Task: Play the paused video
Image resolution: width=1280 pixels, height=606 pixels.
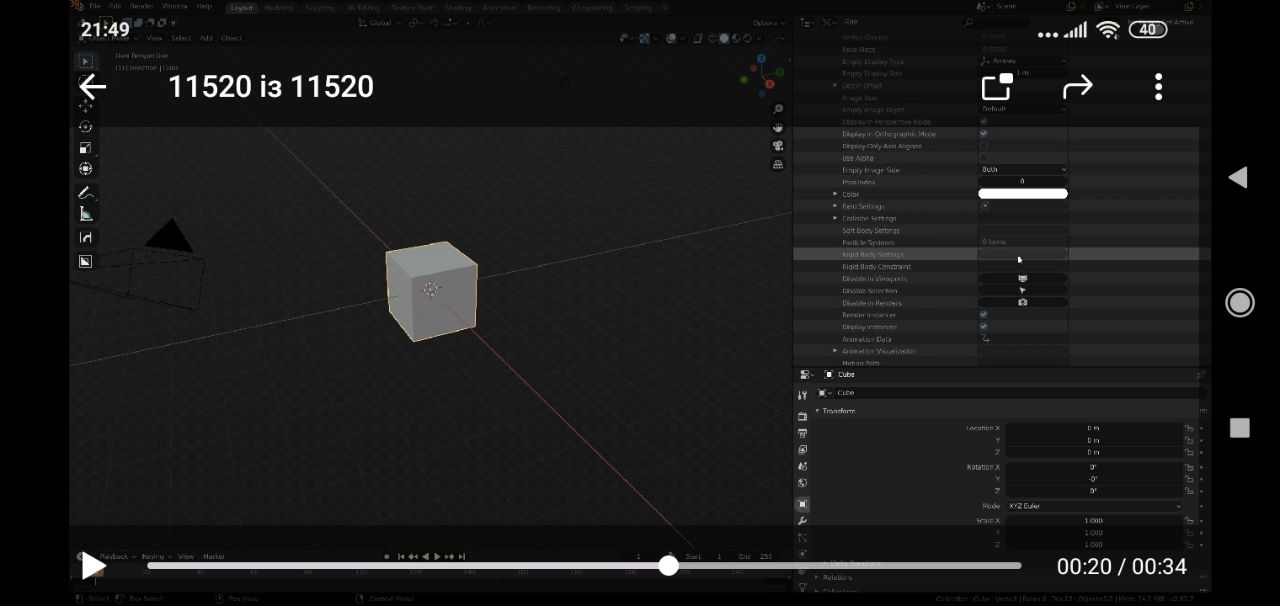Action: coord(93,566)
